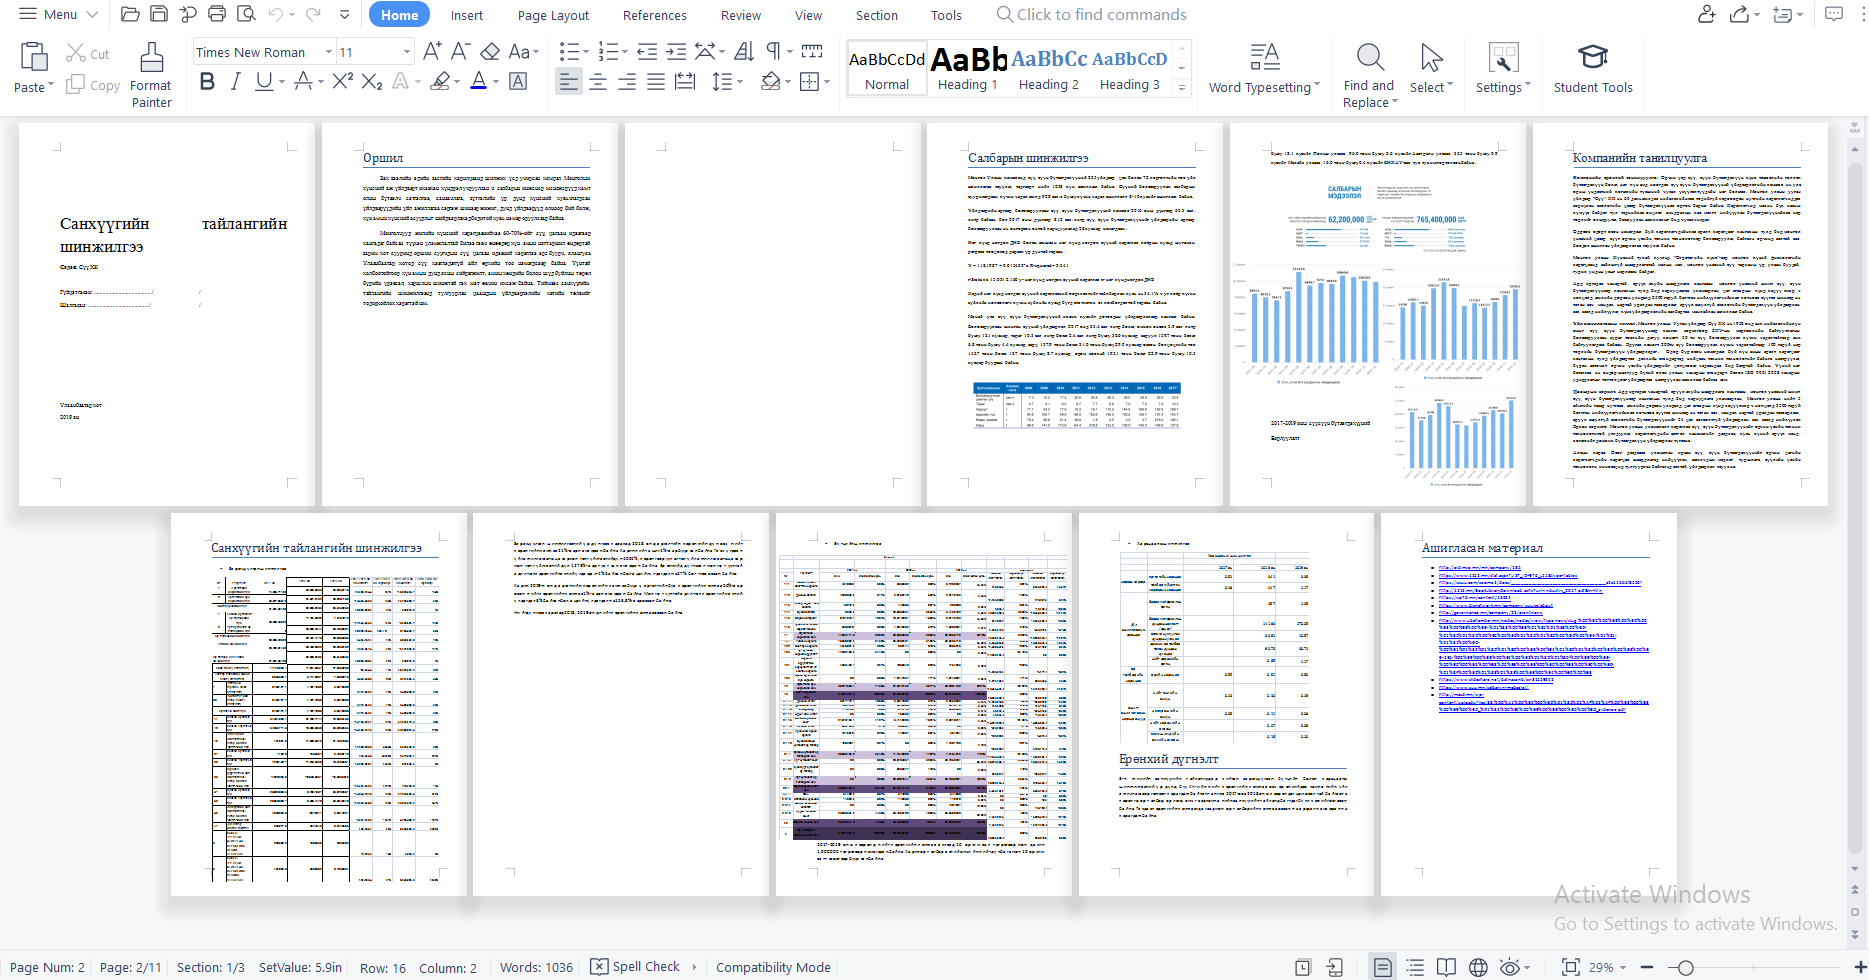Image resolution: width=1869 pixels, height=980 pixels.
Task: Activate the Format Painter brush
Action: (151, 57)
